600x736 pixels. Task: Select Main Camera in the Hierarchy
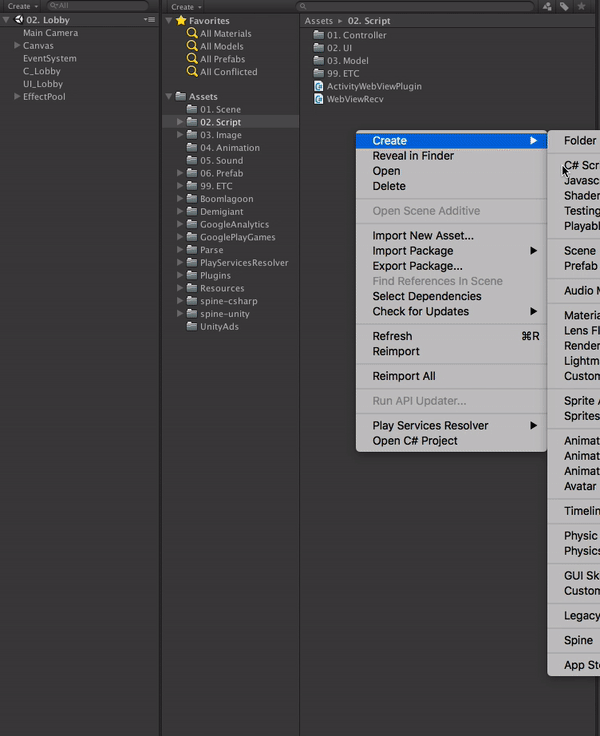(x=51, y=33)
